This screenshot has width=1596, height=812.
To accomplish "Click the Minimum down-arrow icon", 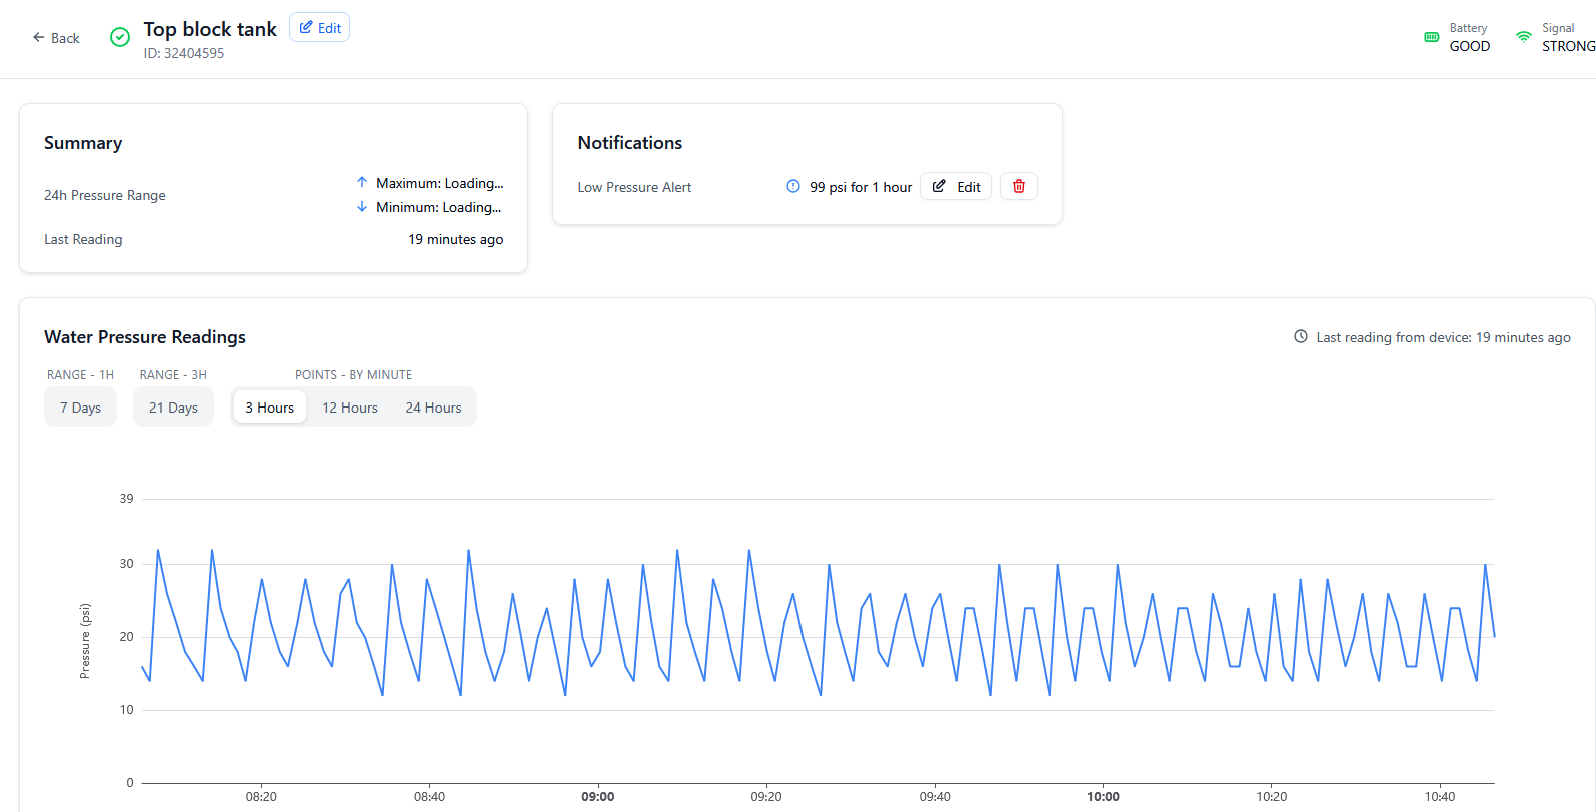I will pos(362,207).
